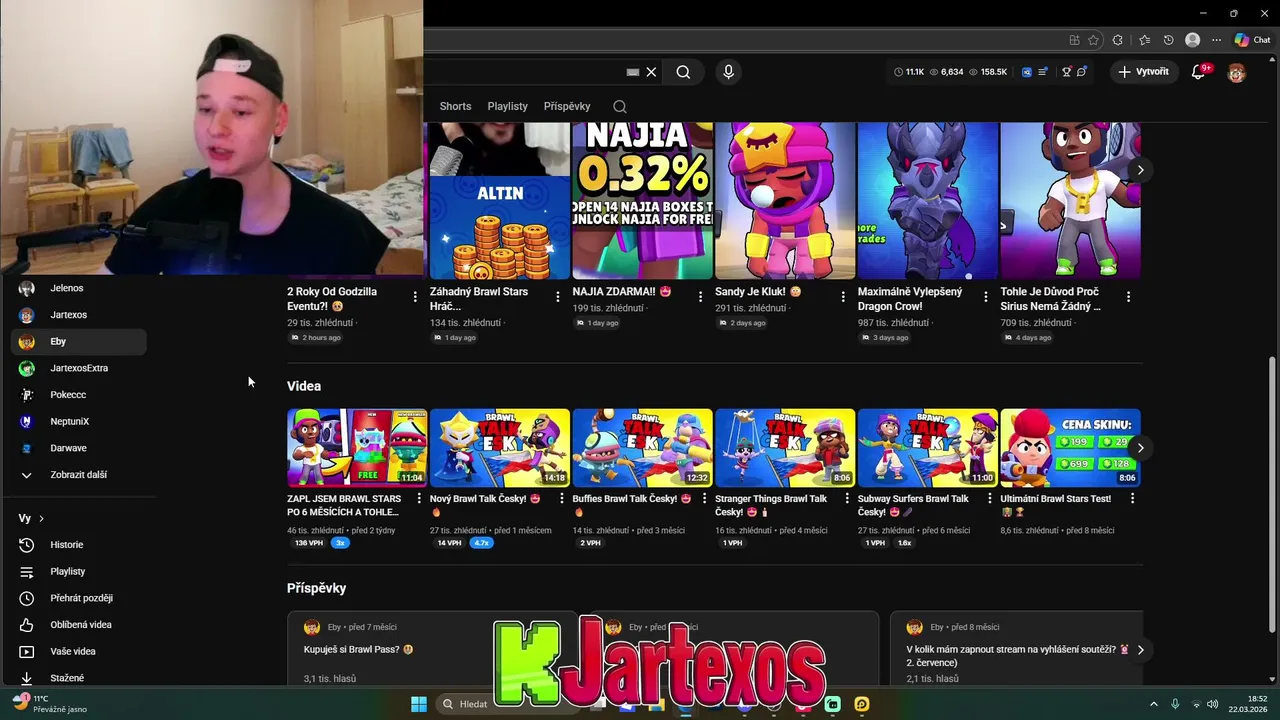Open browser settings ellipsis menu
Viewport: 1280px width, 720px height.
(x=1216, y=40)
